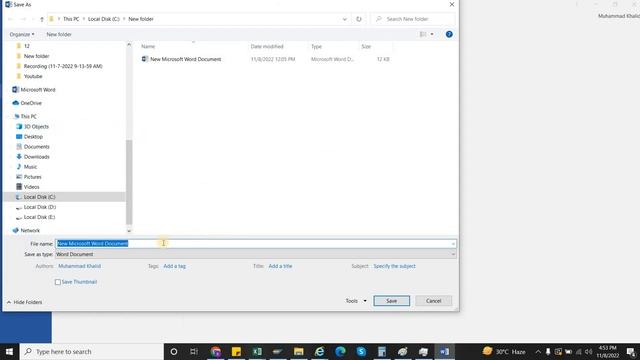Select Microsoft Word in the sidebar
640x360 pixels.
pyautogui.click(x=38, y=90)
